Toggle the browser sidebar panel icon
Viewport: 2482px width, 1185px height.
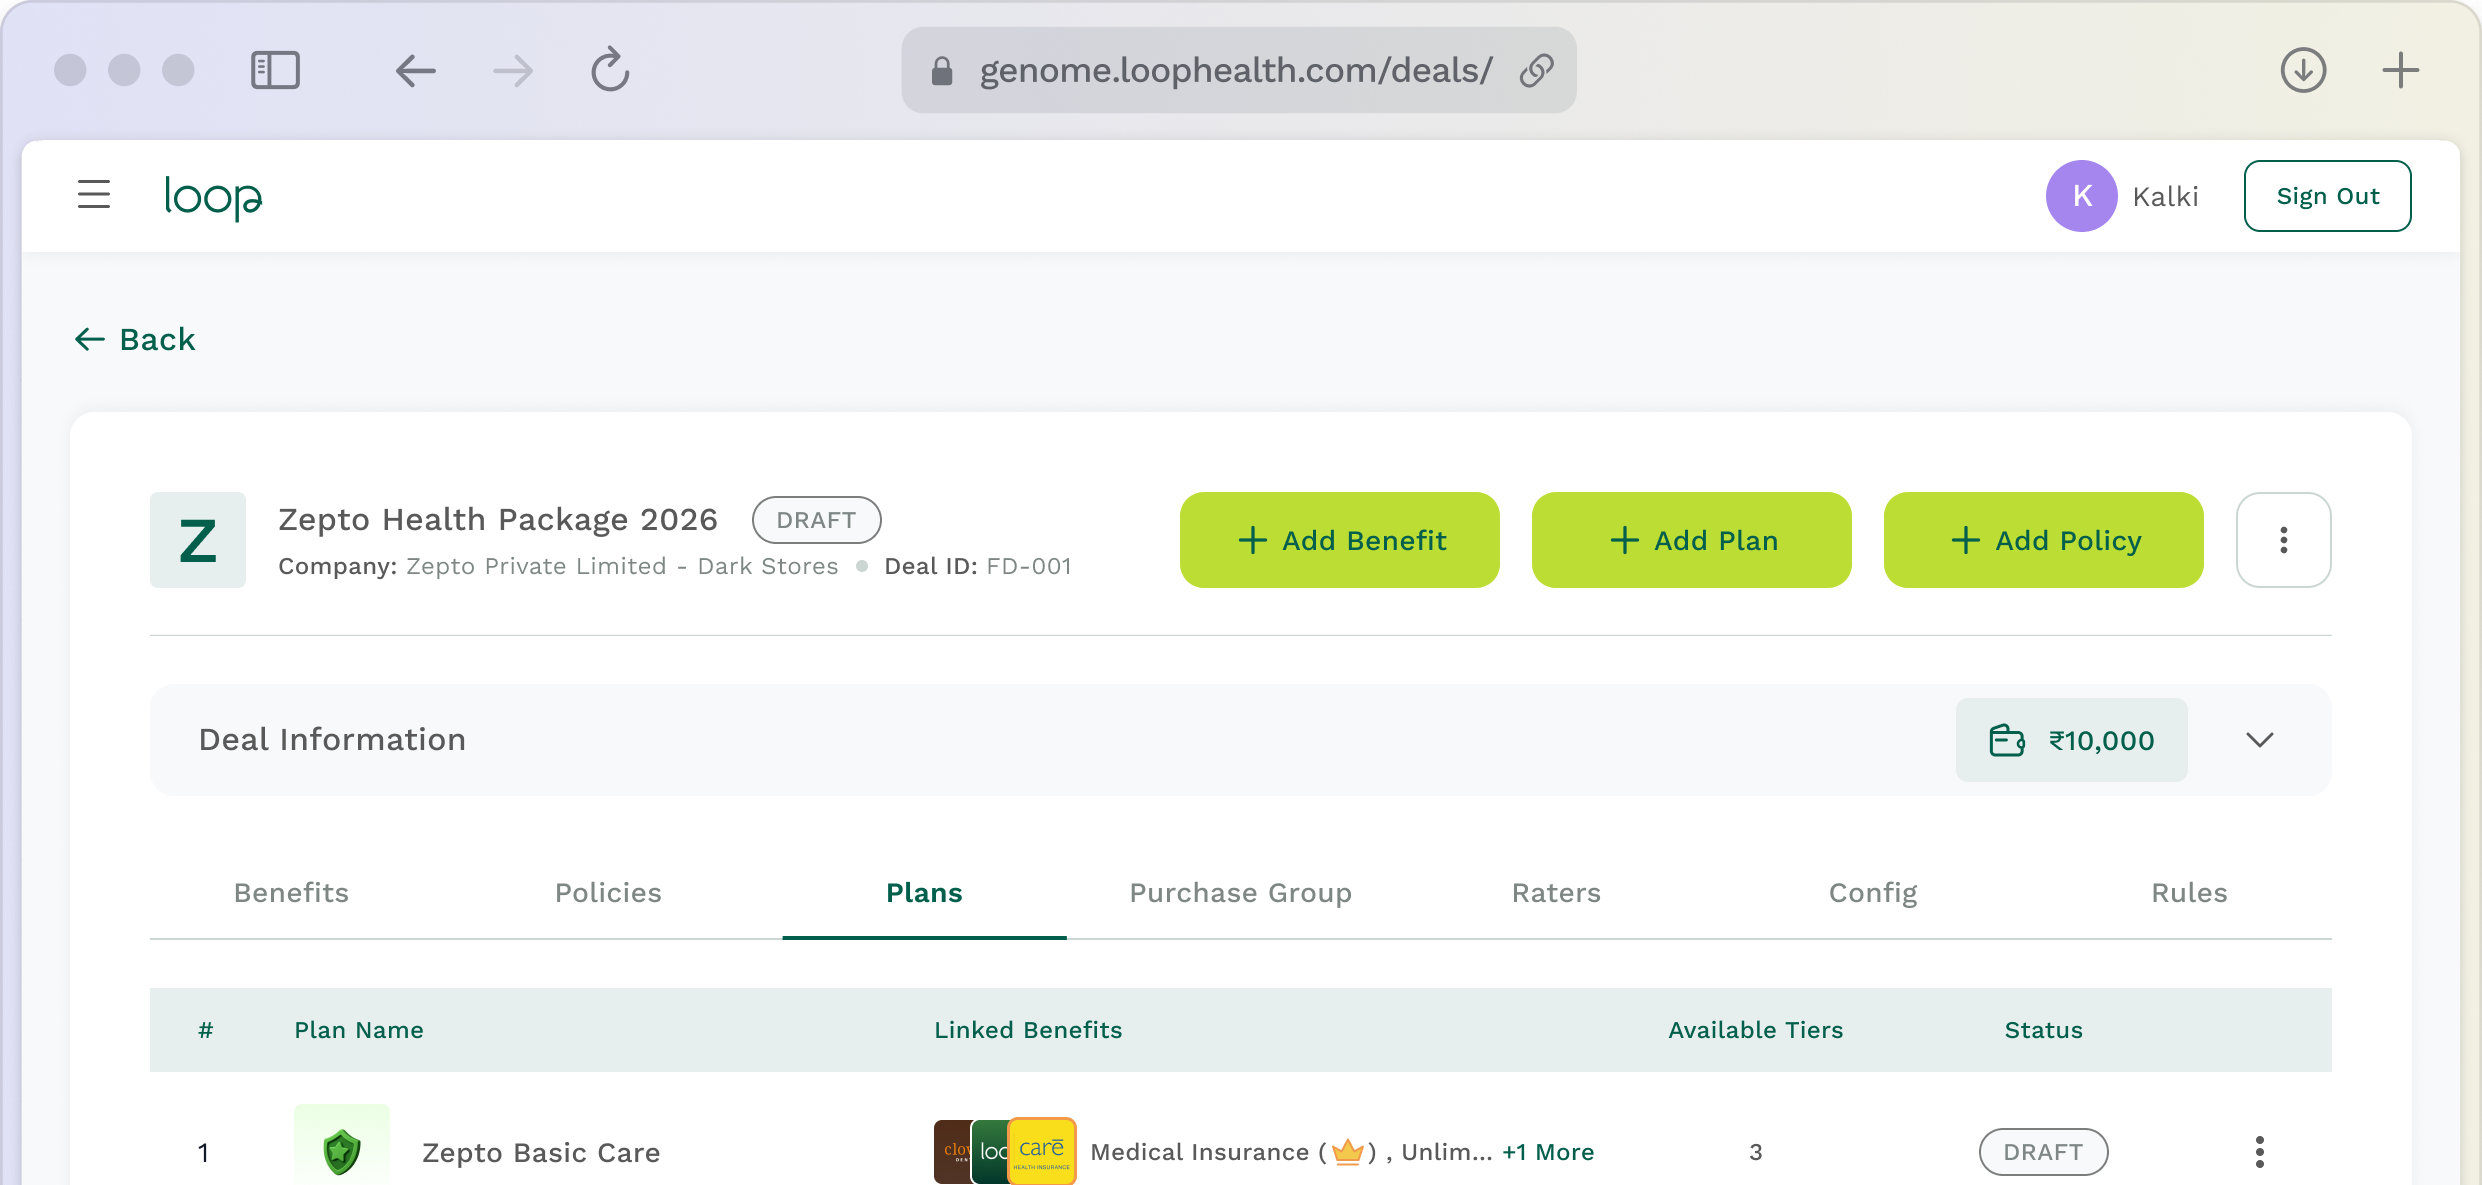(x=275, y=70)
